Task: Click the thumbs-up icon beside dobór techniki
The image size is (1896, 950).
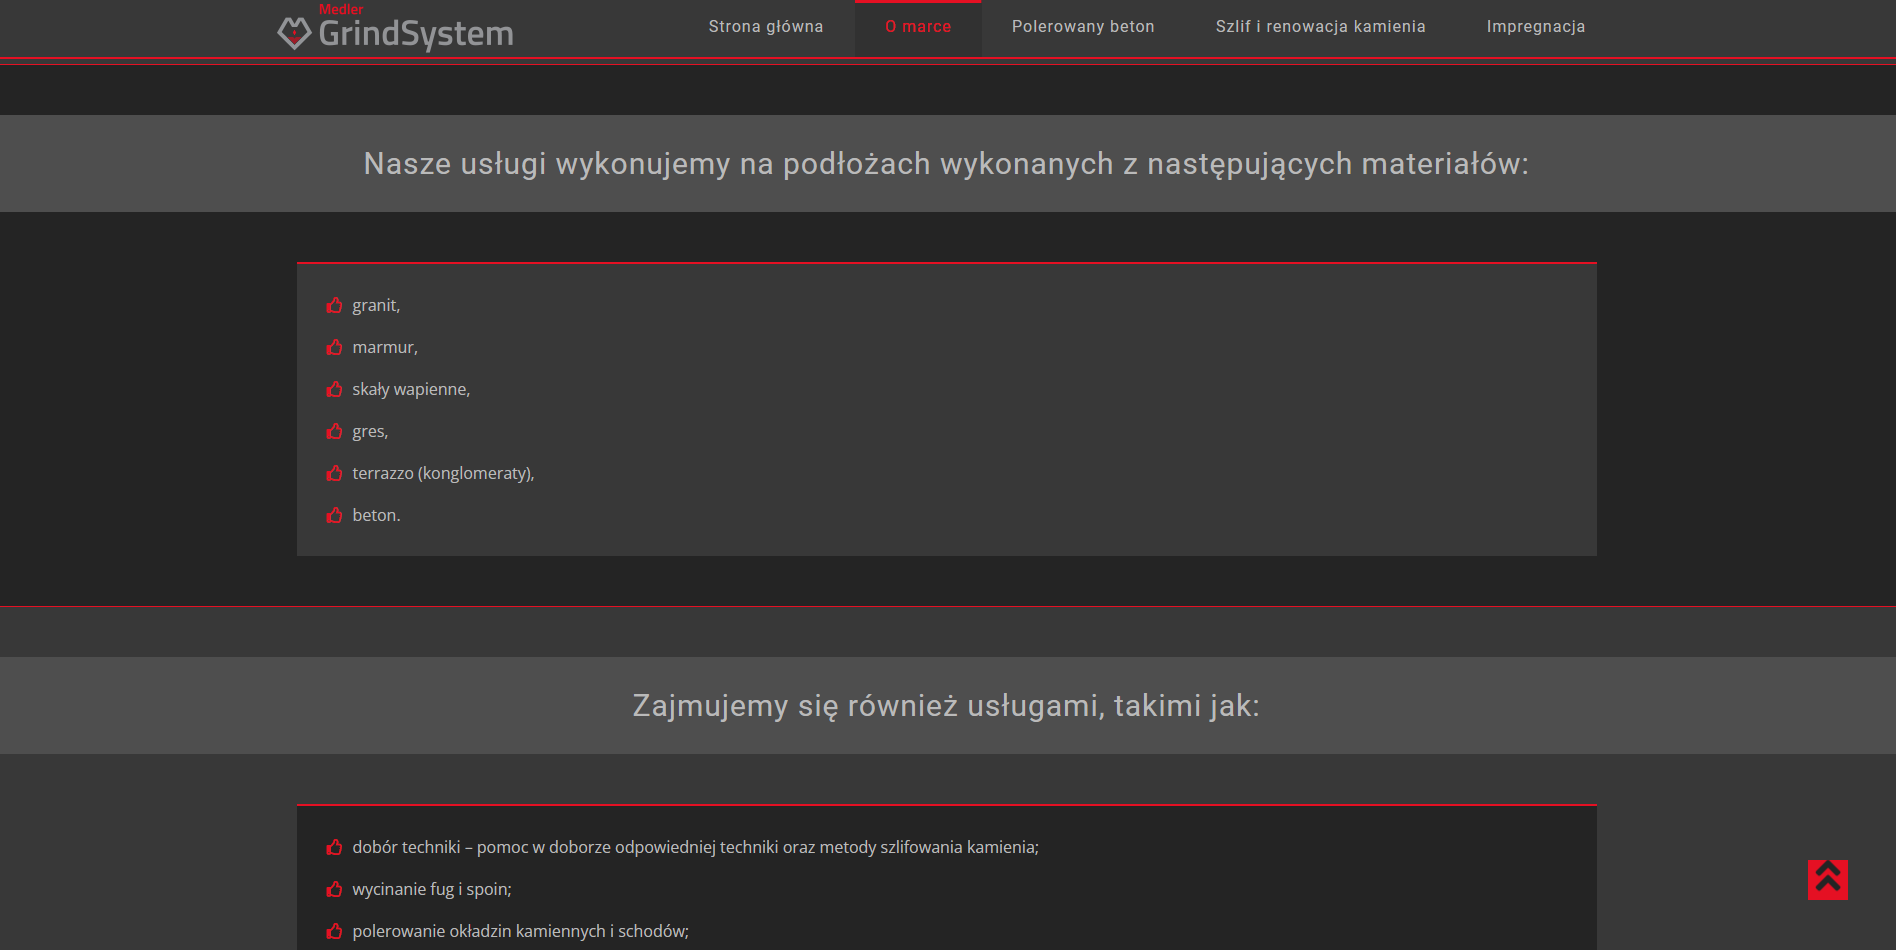Action: tap(334, 847)
